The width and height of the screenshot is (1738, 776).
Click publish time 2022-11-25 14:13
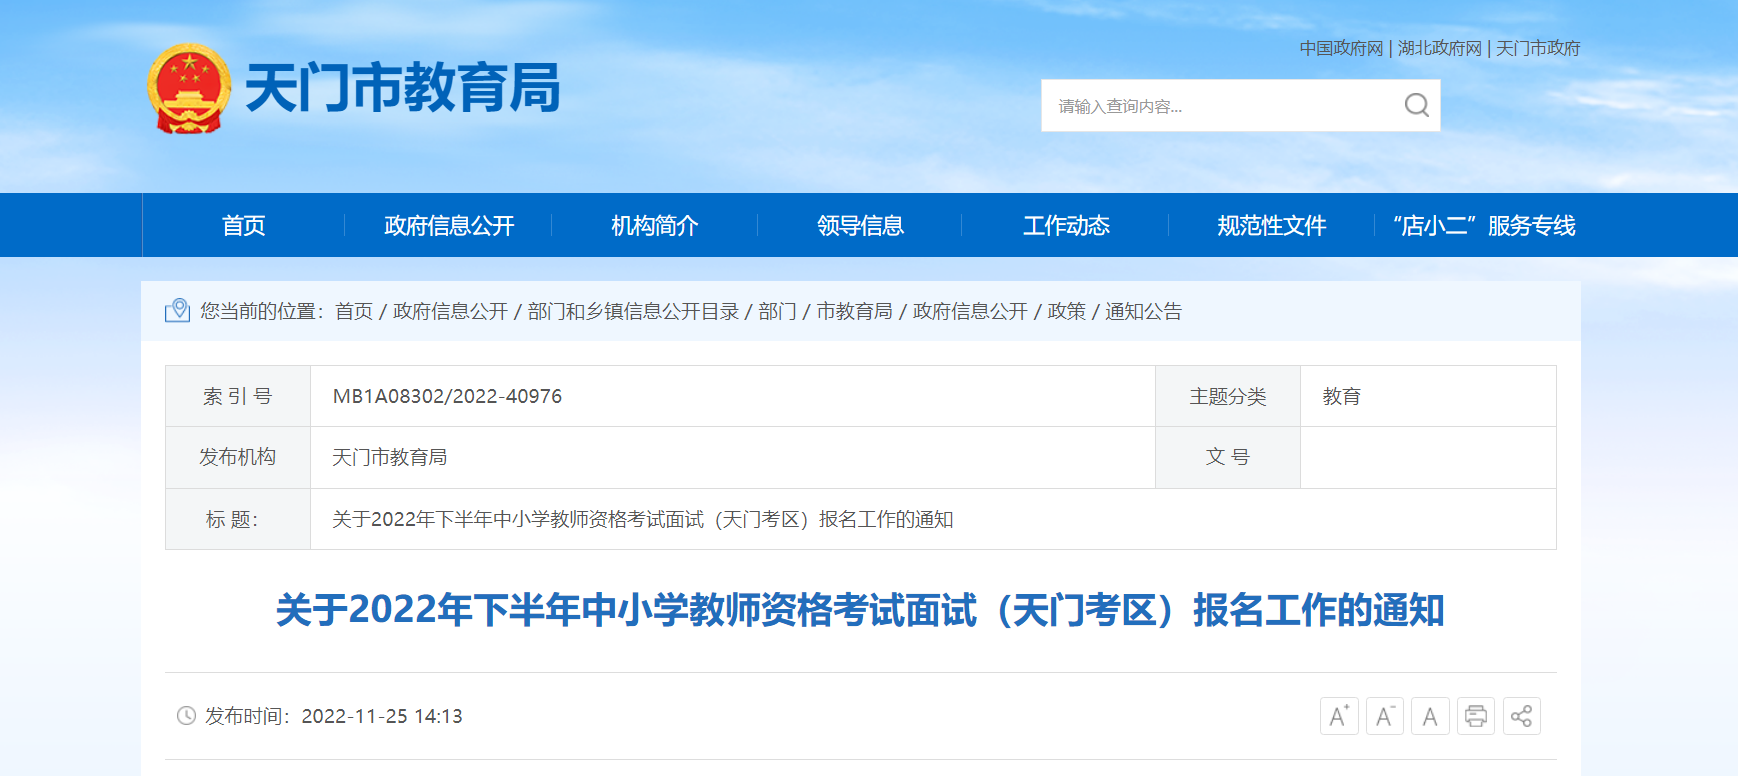382,716
